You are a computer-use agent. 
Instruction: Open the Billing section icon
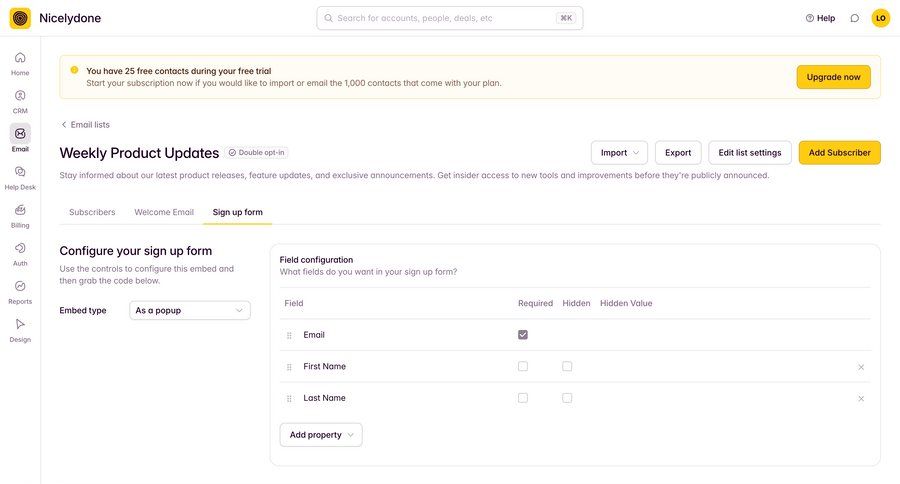pyautogui.click(x=20, y=210)
